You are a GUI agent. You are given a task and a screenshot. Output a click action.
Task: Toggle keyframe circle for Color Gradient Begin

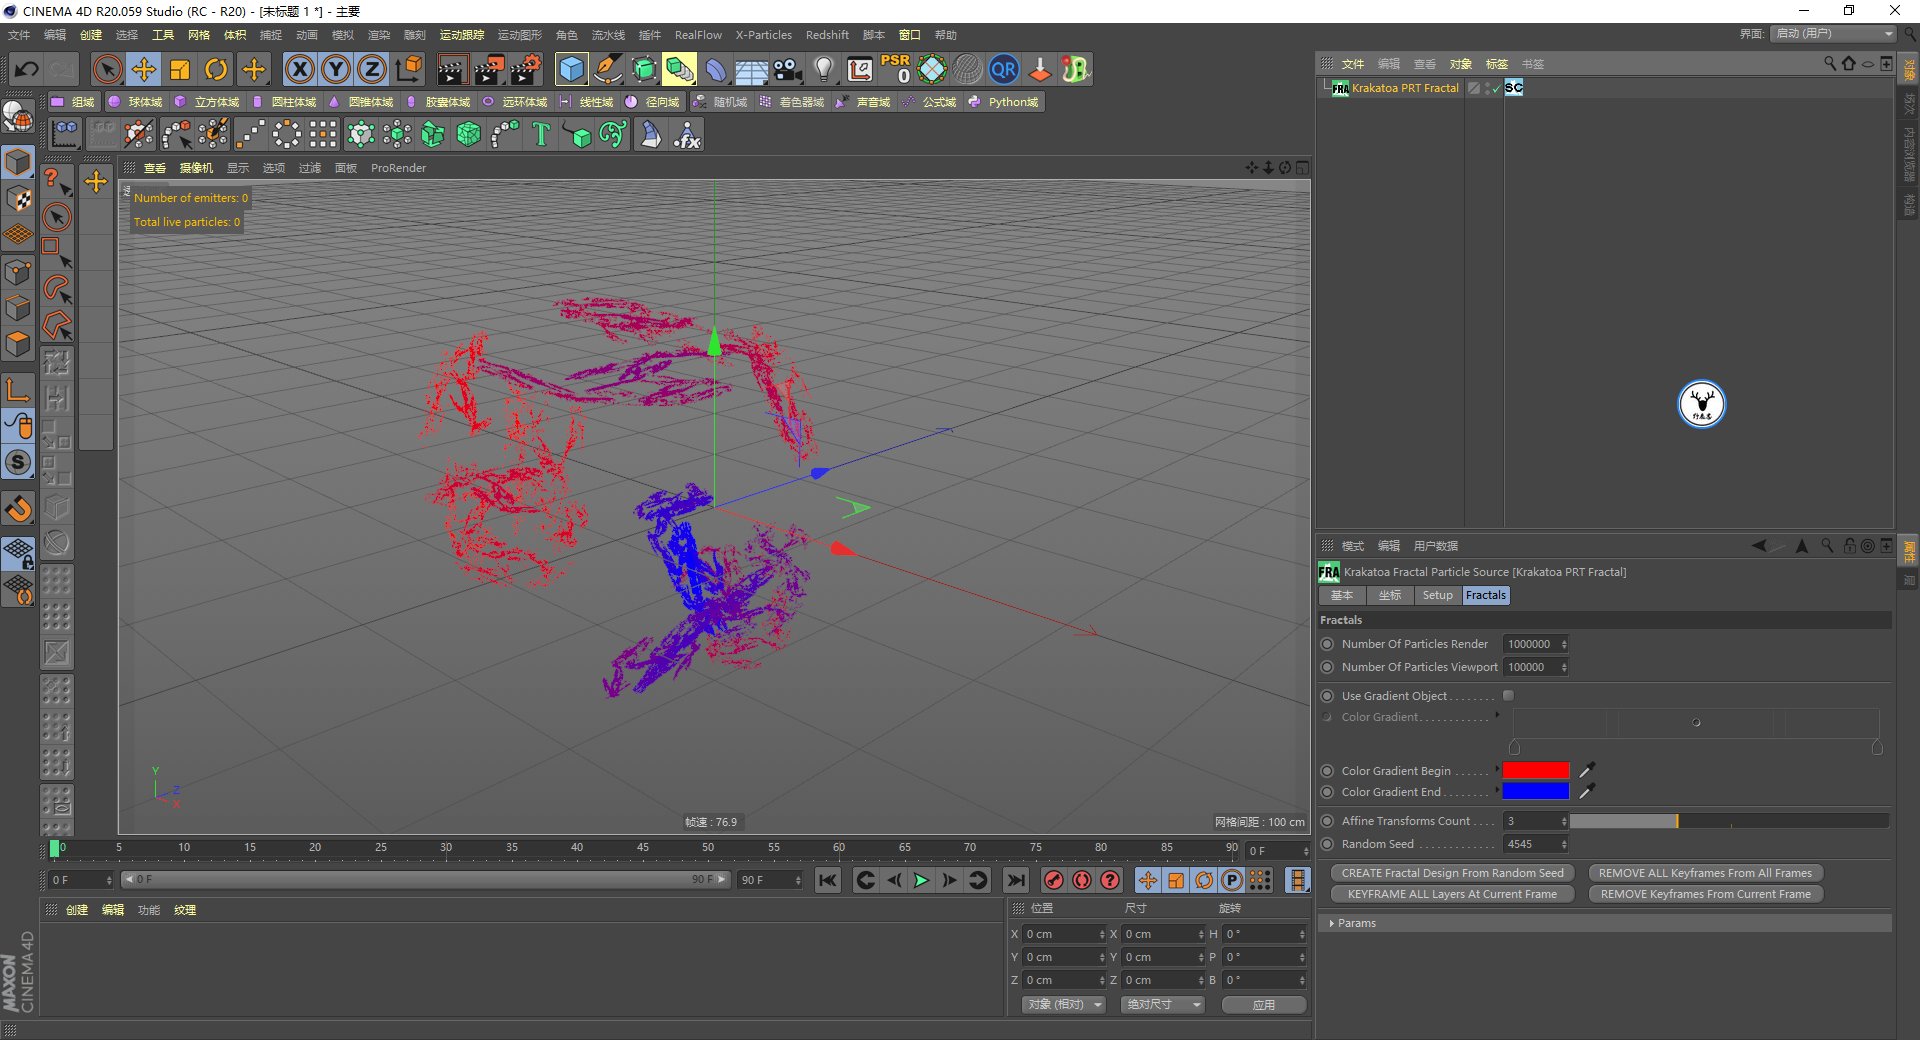(1327, 771)
